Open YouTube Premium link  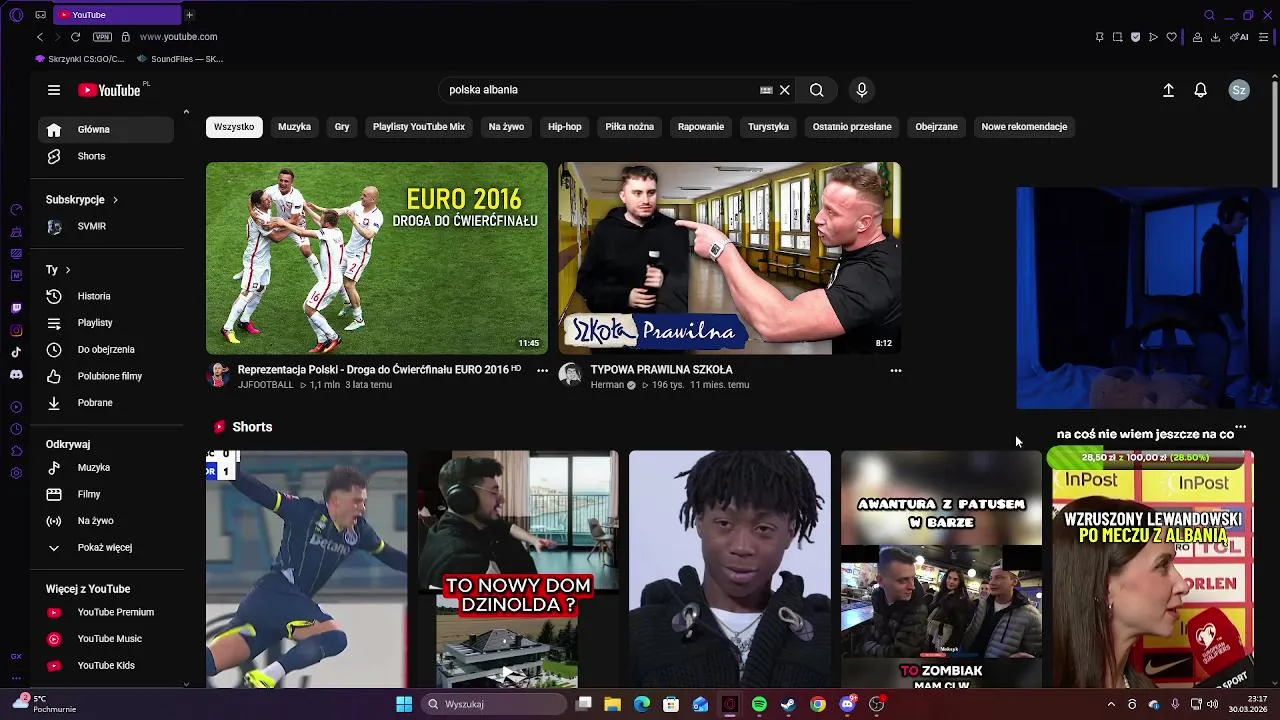pos(105,613)
